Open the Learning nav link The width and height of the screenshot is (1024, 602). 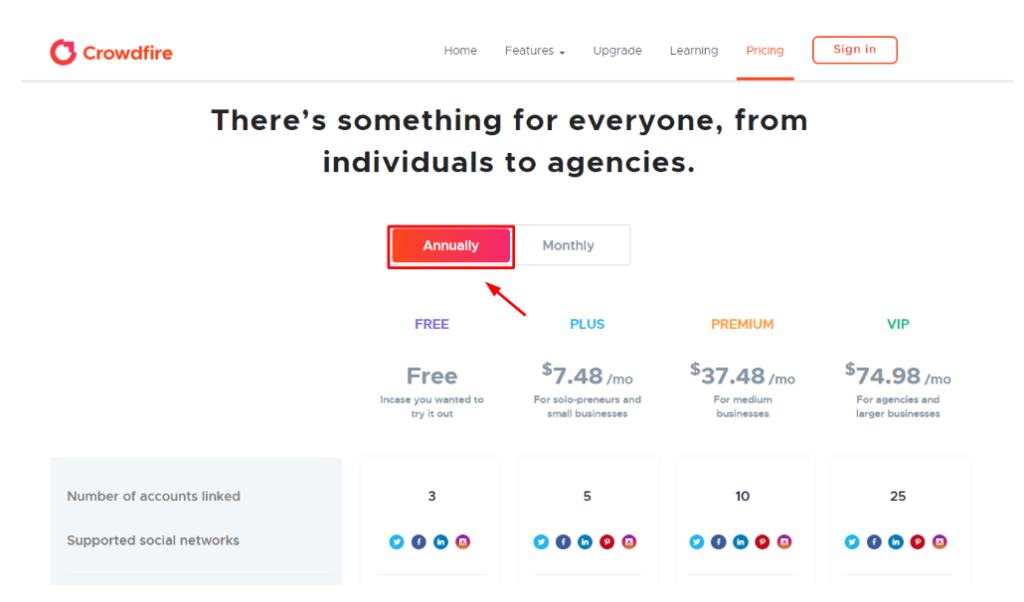pyautogui.click(x=694, y=51)
